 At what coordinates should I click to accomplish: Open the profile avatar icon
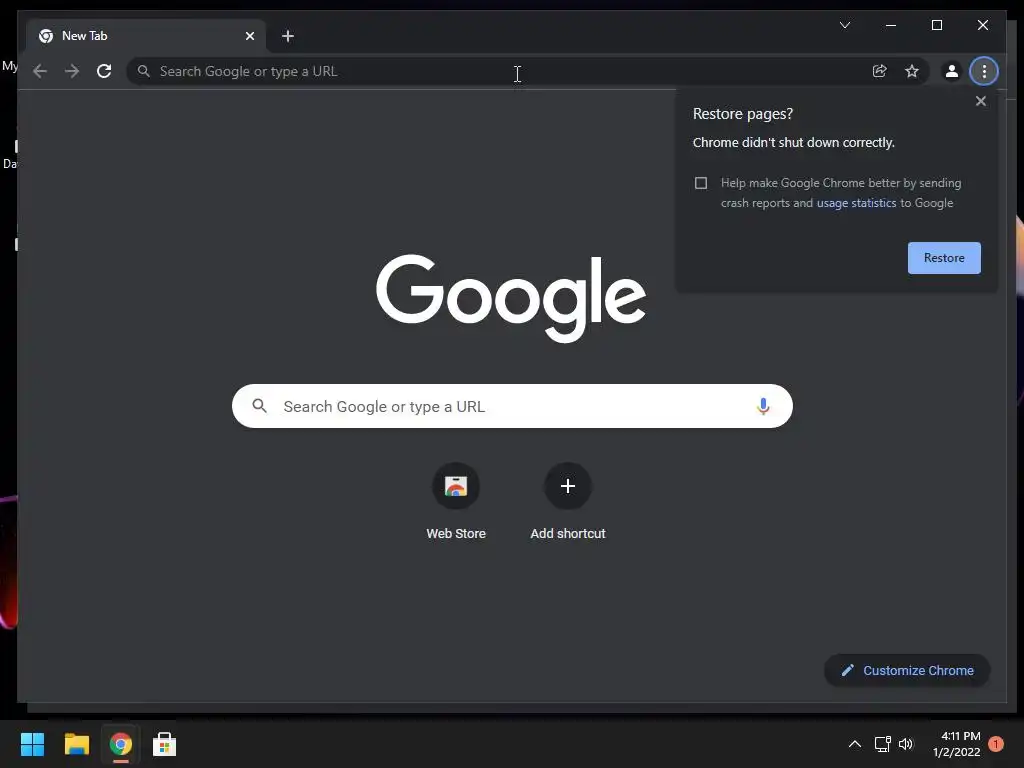[952, 71]
